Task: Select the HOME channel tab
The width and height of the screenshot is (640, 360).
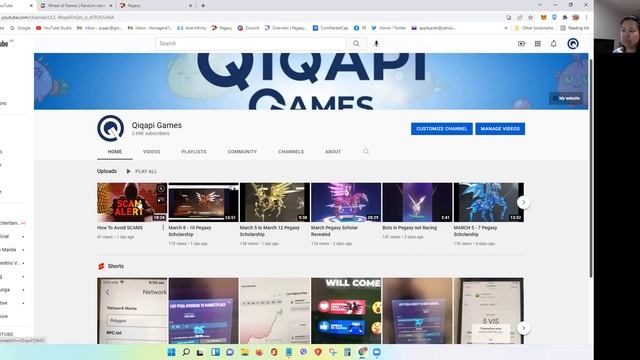Action: point(115,151)
